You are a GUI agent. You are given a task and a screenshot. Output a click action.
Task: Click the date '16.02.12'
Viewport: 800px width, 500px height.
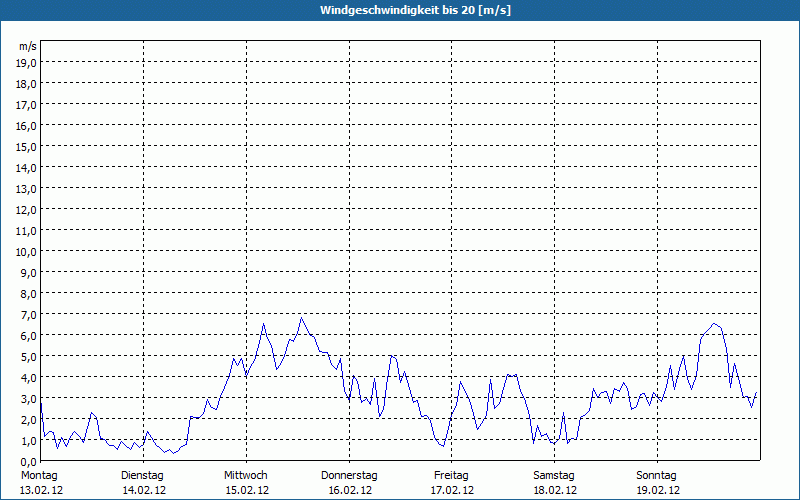click(x=351, y=490)
